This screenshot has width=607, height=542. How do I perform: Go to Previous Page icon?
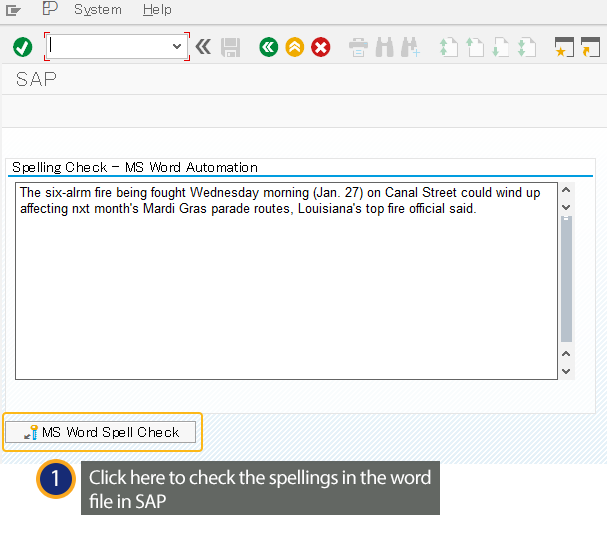475,47
